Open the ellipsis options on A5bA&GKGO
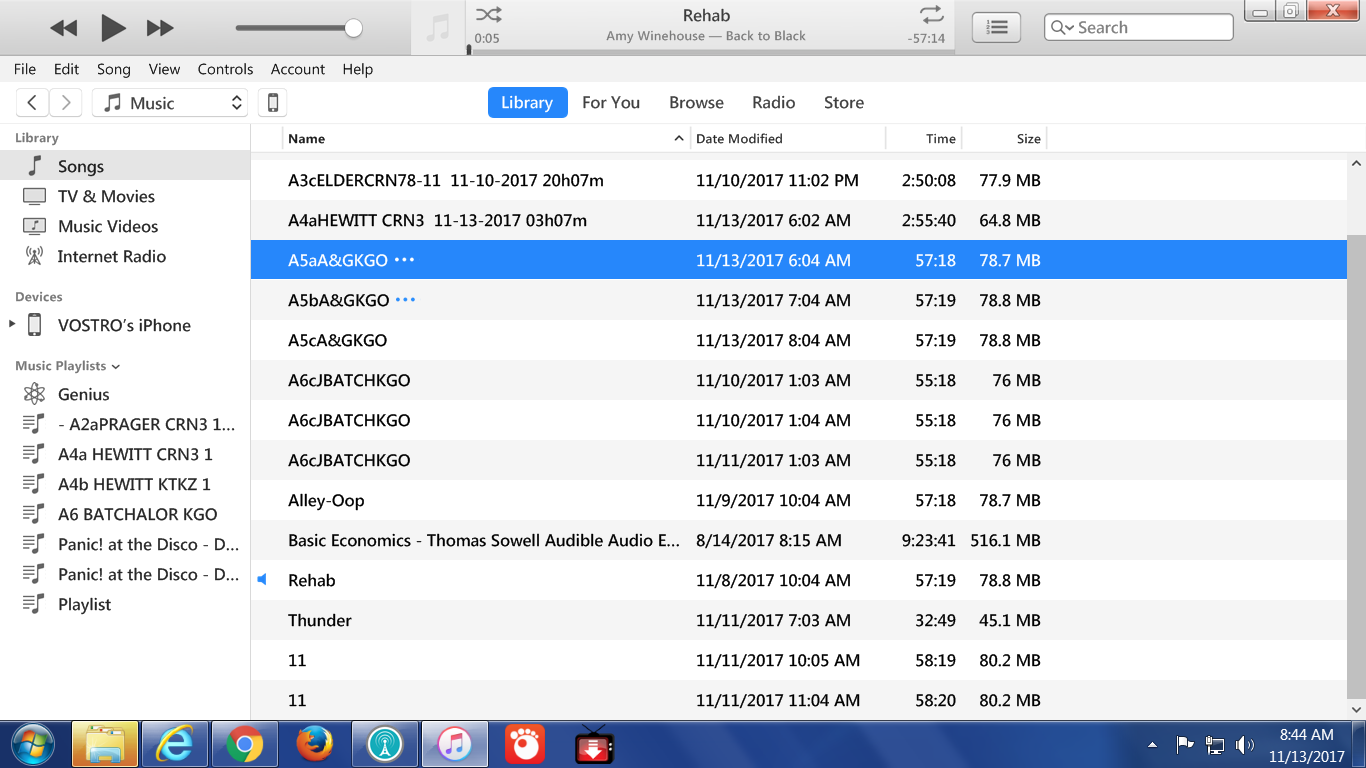Viewport: 1366px width, 768px height. click(x=405, y=300)
